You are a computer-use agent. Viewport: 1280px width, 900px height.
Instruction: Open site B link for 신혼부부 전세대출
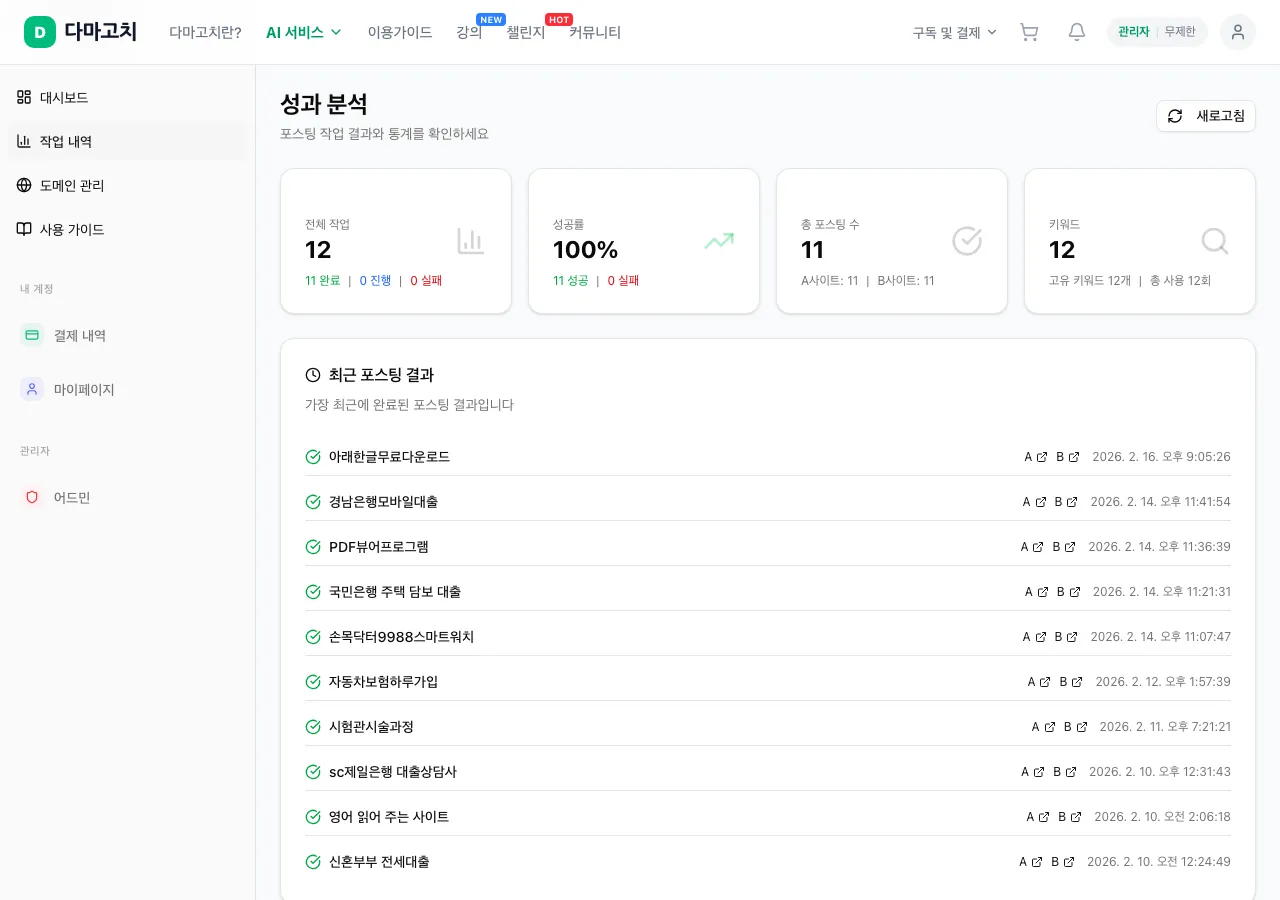click(1063, 862)
